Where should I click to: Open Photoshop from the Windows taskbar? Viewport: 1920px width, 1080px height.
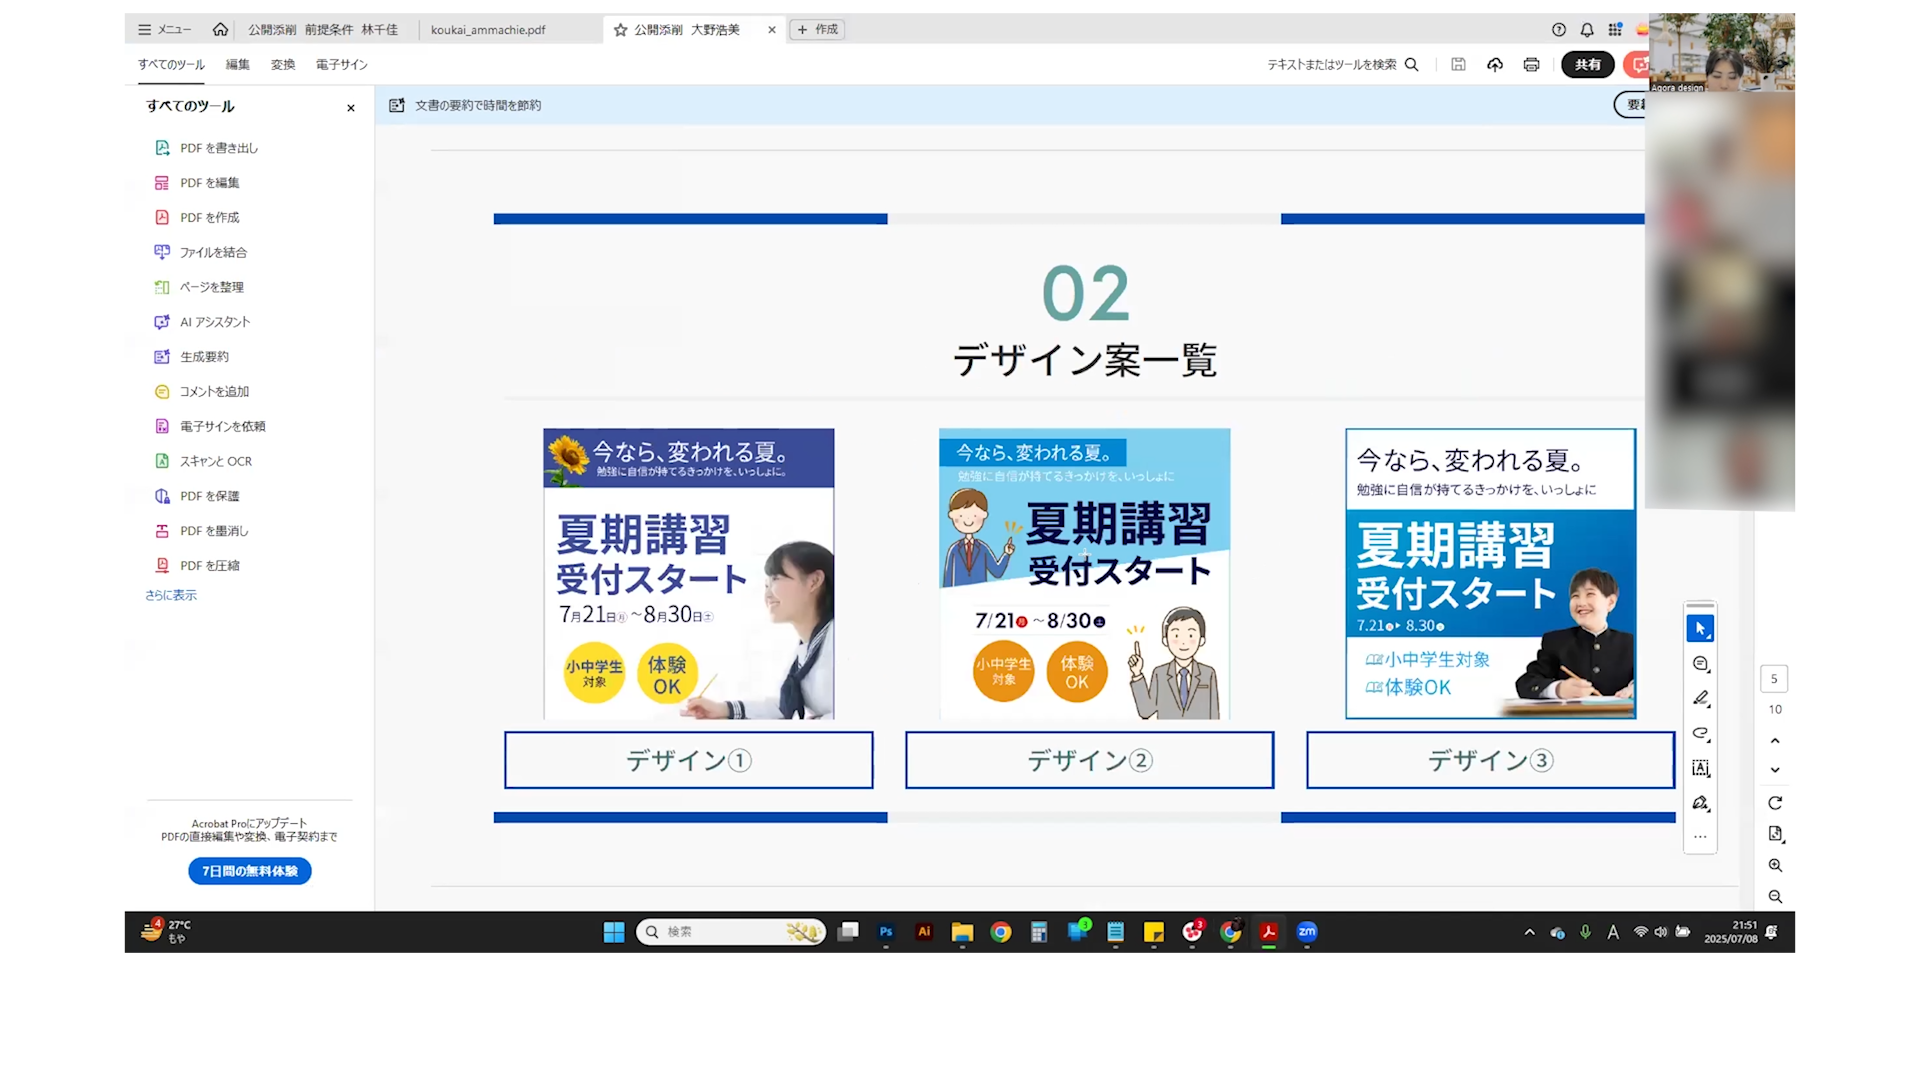[x=886, y=932]
